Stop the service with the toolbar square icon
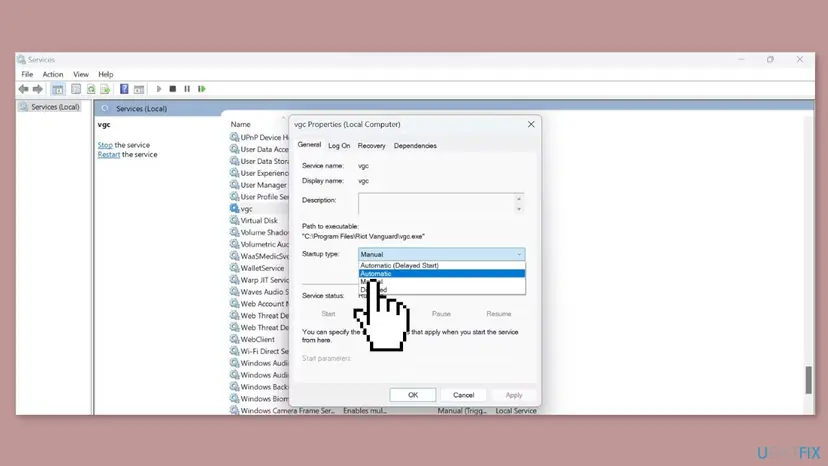Viewport: 828px width, 466px height. pyautogui.click(x=173, y=89)
